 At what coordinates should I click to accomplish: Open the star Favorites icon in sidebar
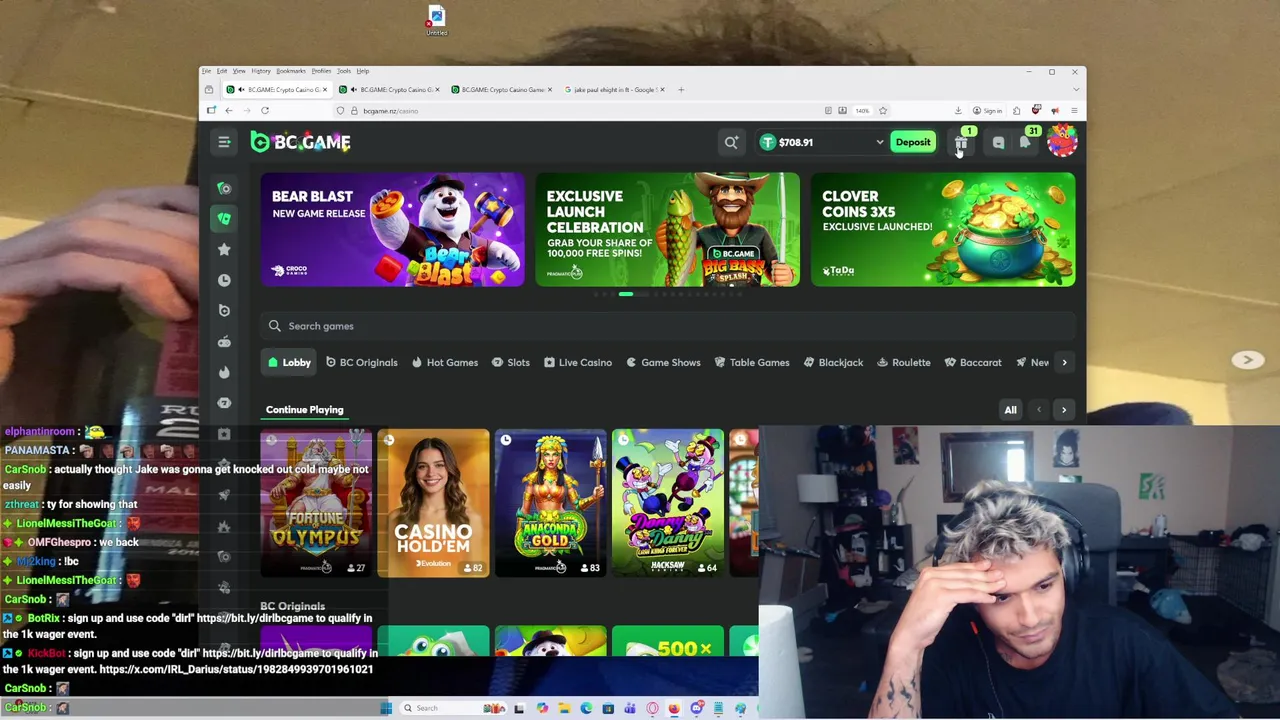[x=224, y=249]
